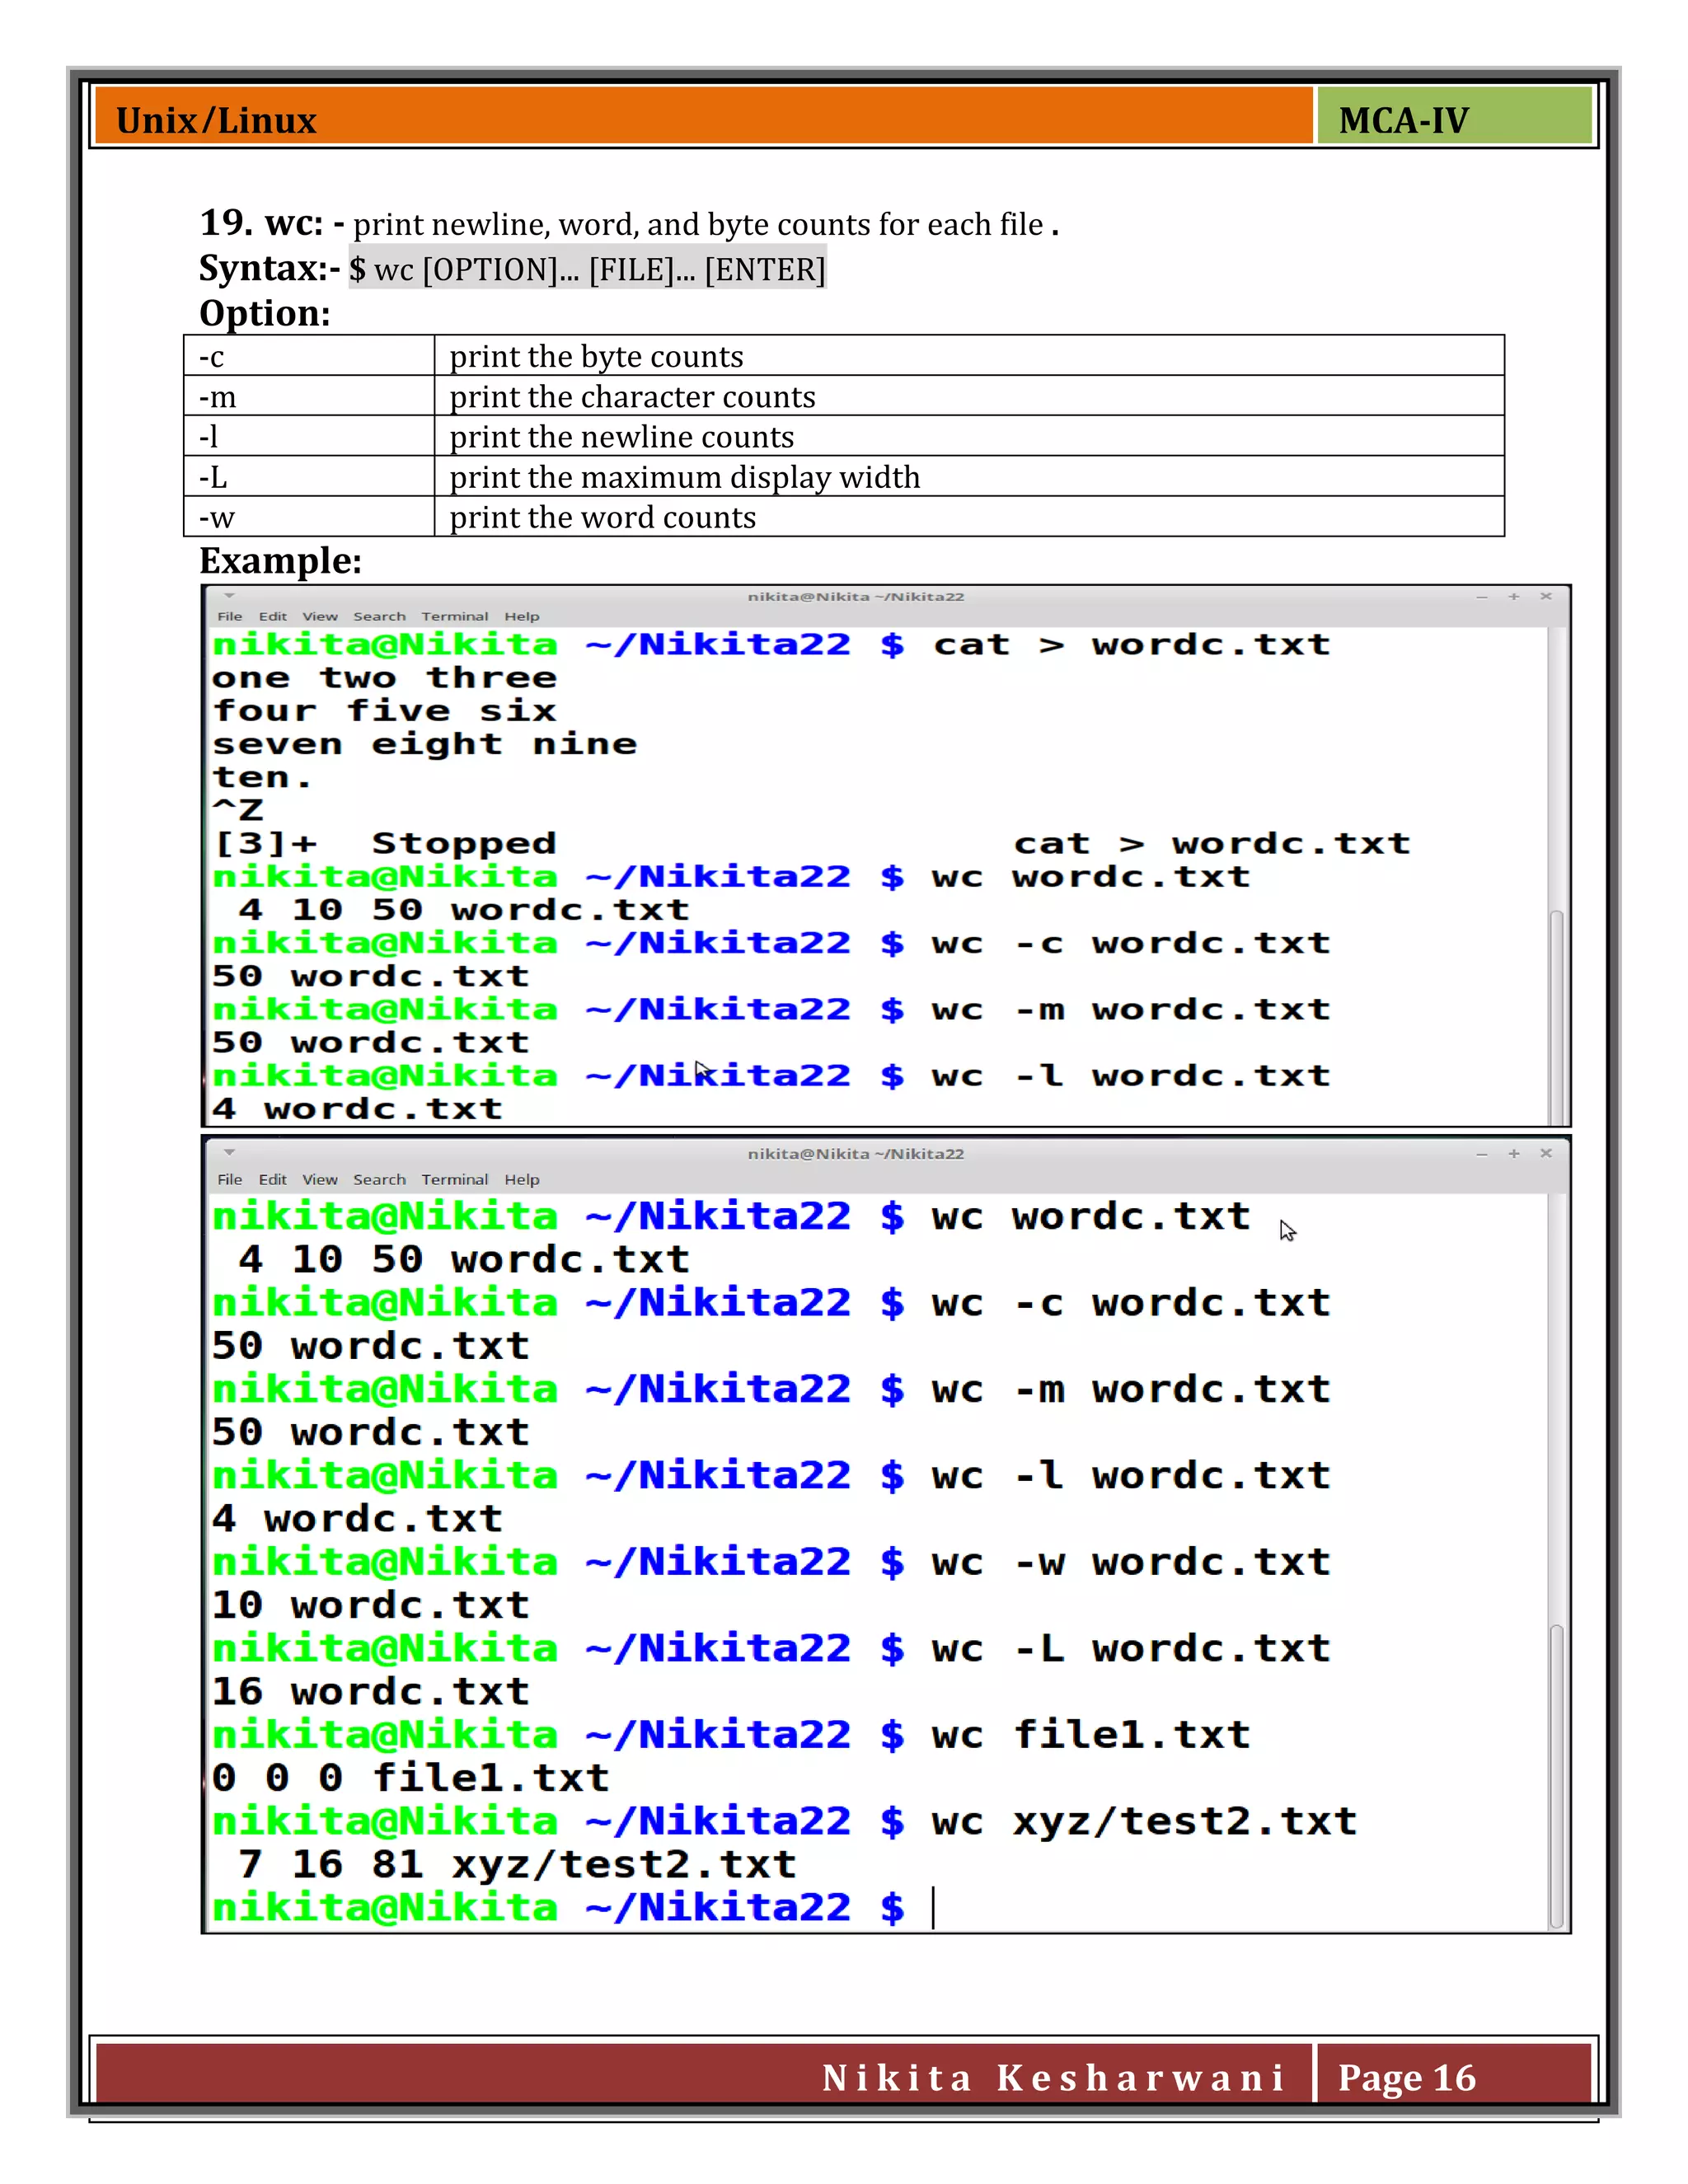Click the upper terminal window title text

click(856, 597)
